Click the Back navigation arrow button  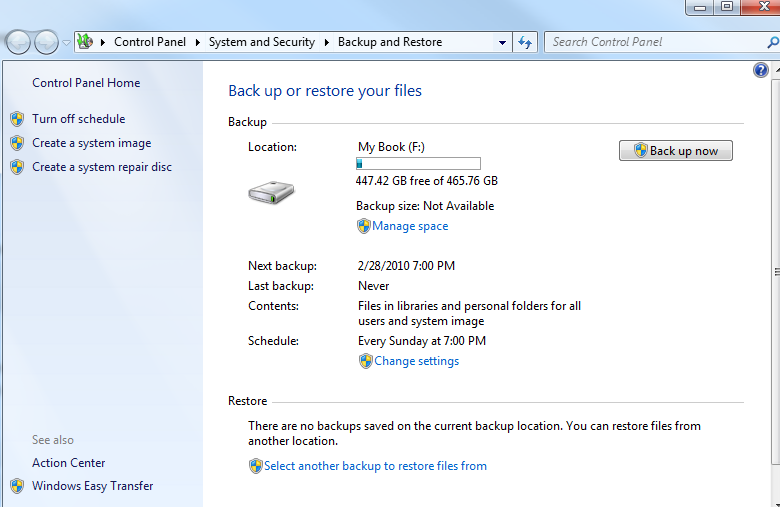(x=19, y=42)
